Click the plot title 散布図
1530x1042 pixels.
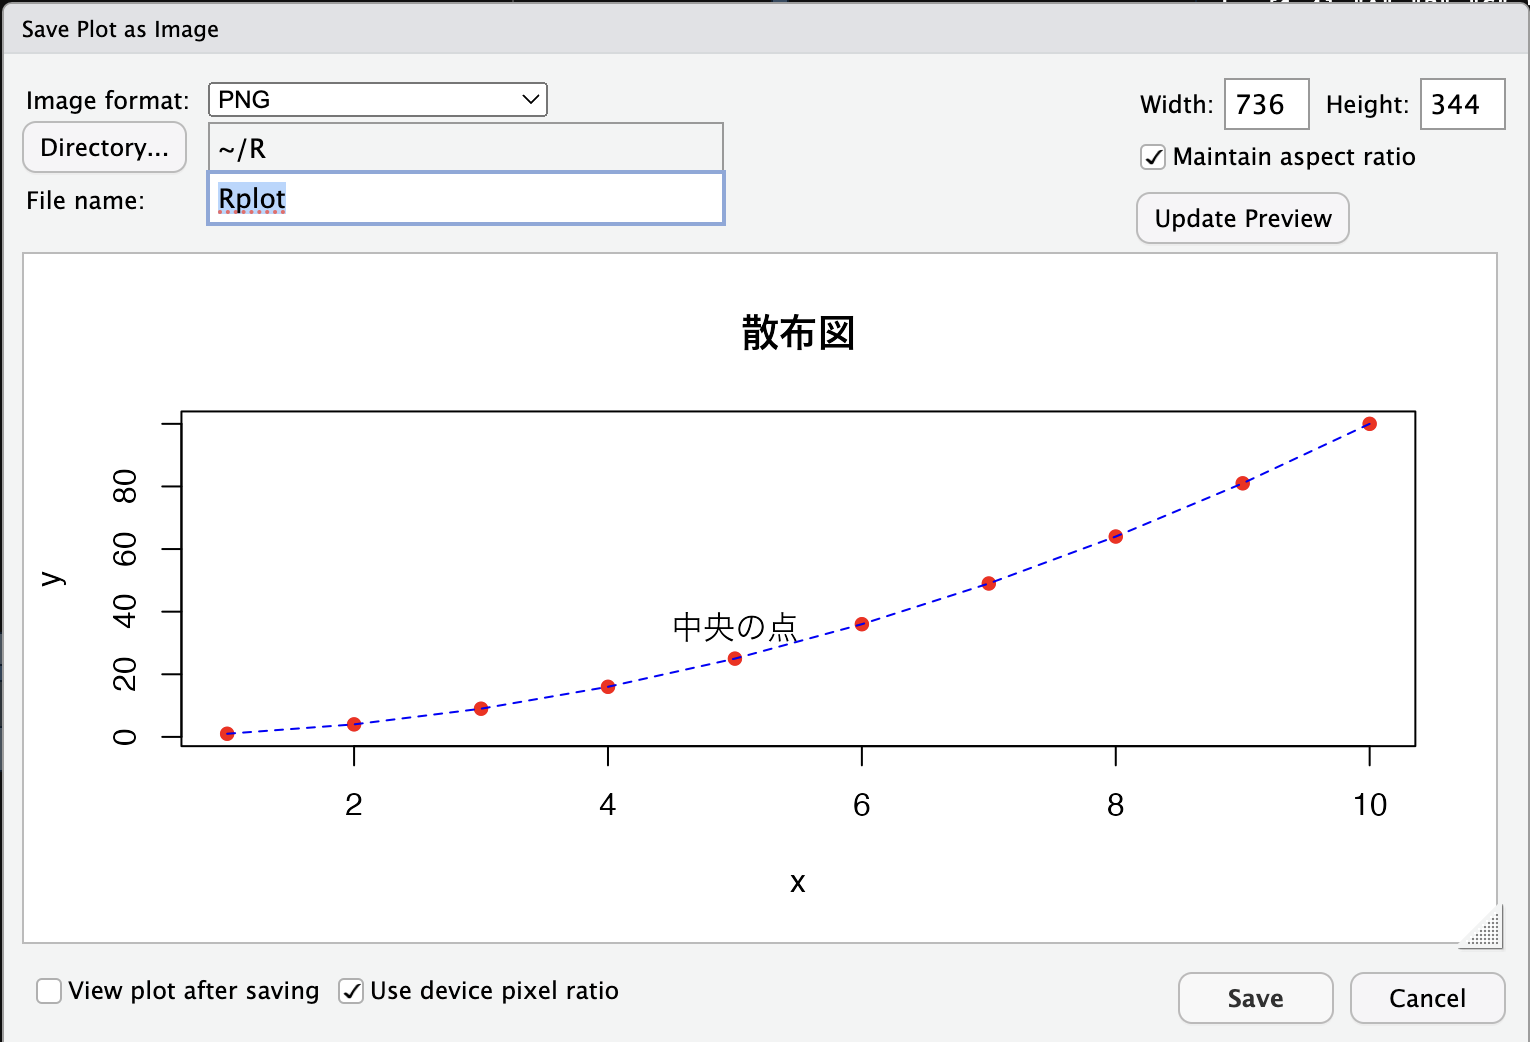[x=797, y=334]
